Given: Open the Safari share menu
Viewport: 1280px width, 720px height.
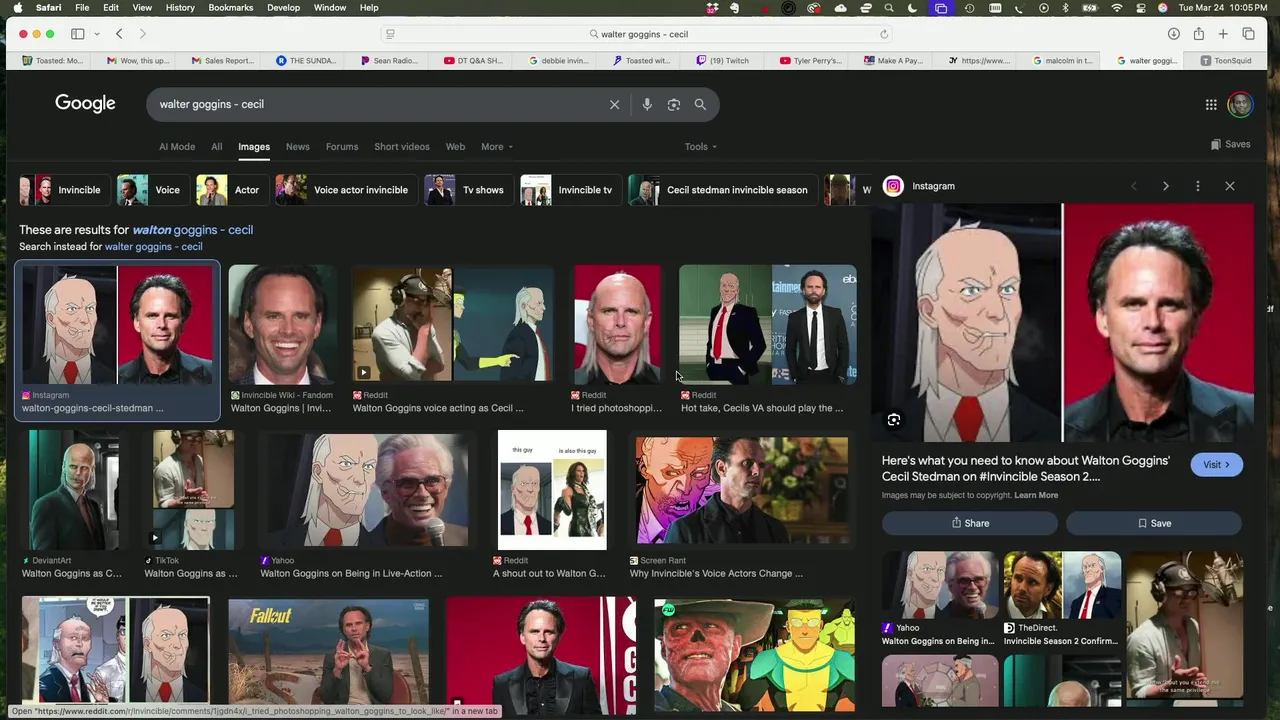Looking at the screenshot, I should click(x=1198, y=34).
